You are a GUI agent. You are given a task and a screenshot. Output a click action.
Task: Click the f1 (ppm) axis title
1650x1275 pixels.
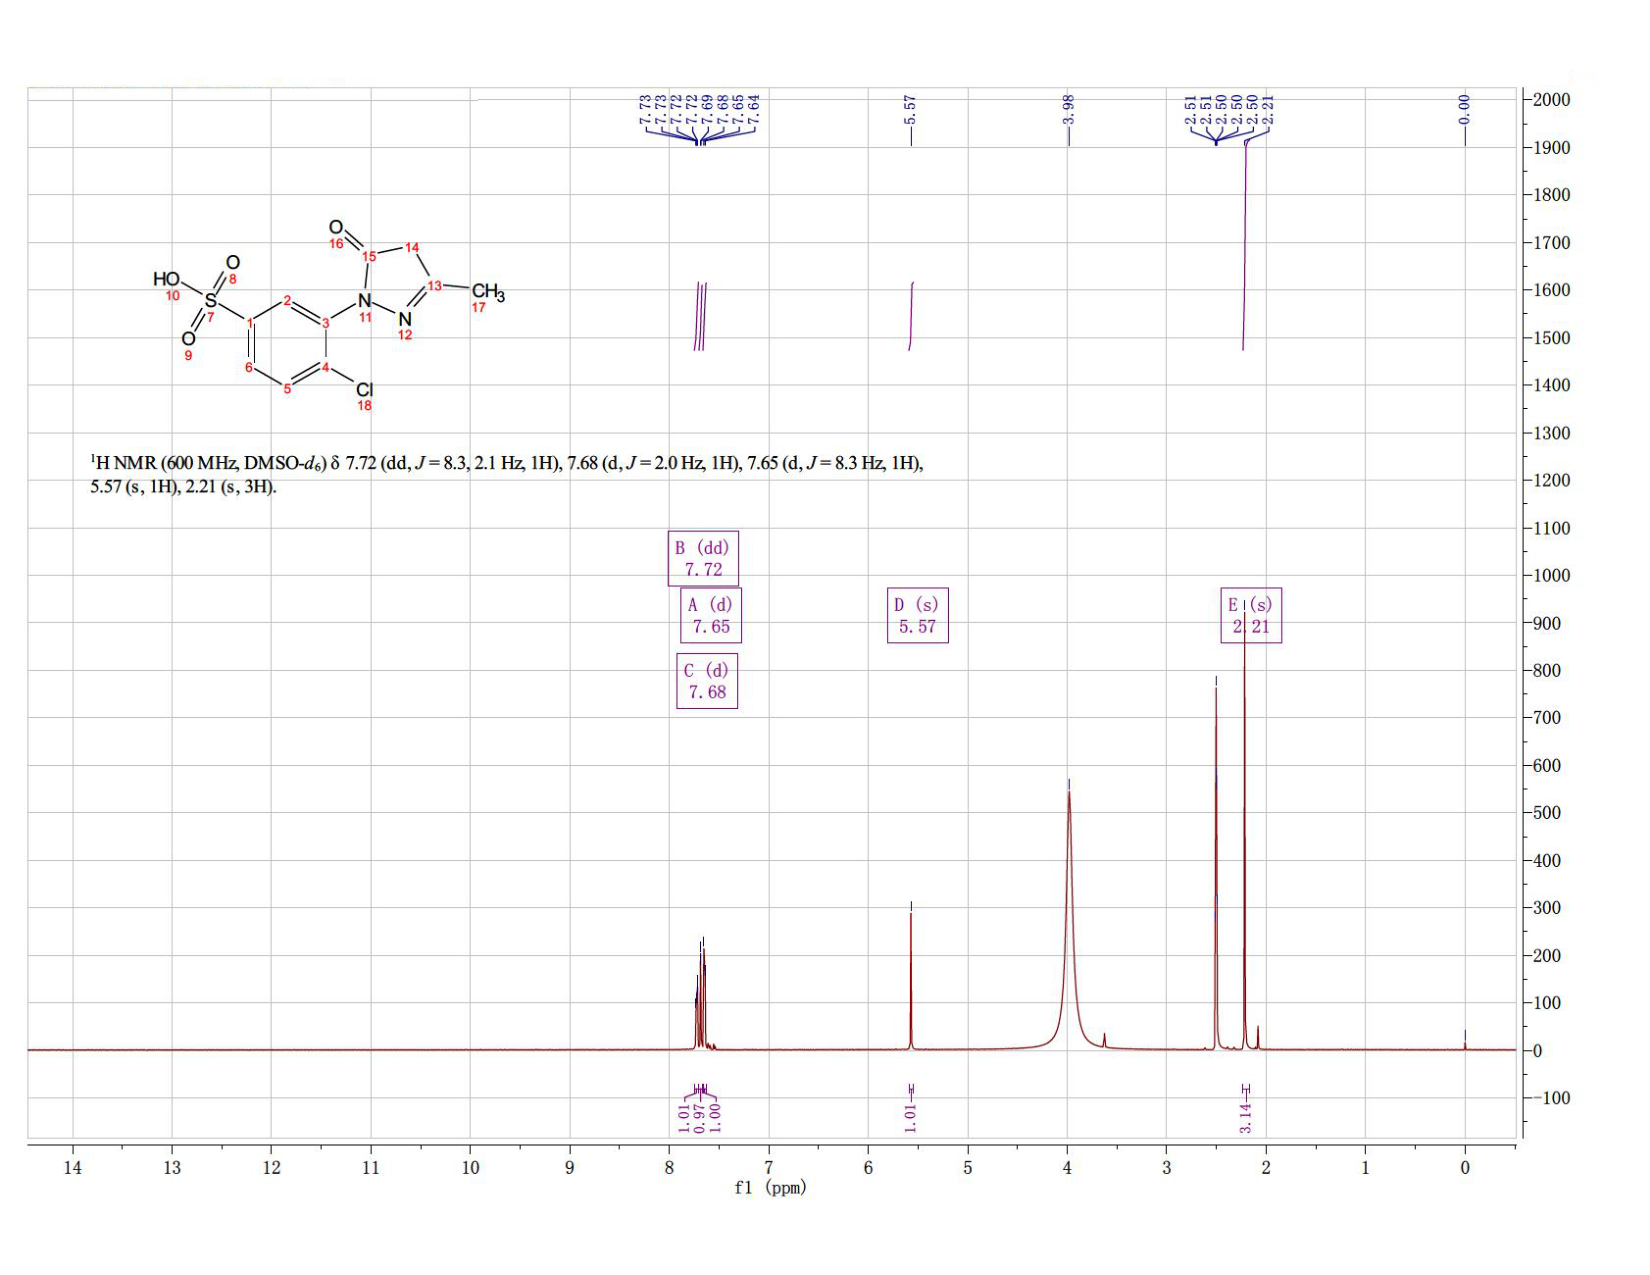pos(770,1188)
